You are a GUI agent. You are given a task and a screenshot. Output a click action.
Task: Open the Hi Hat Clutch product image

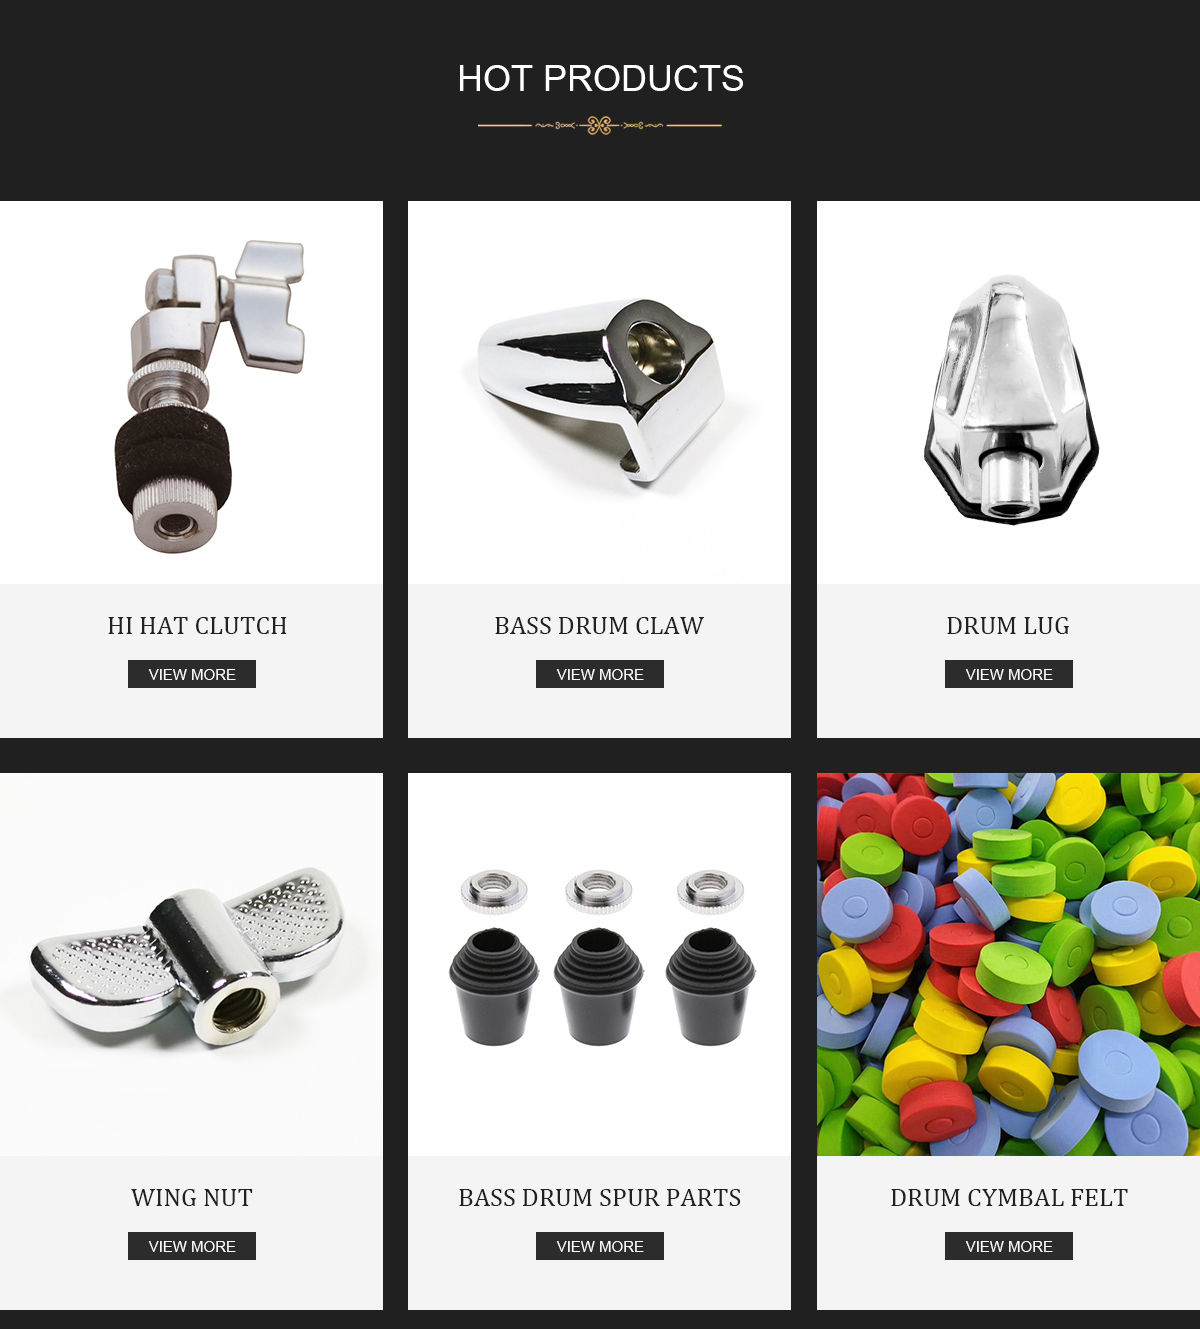pyautogui.click(x=191, y=393)
